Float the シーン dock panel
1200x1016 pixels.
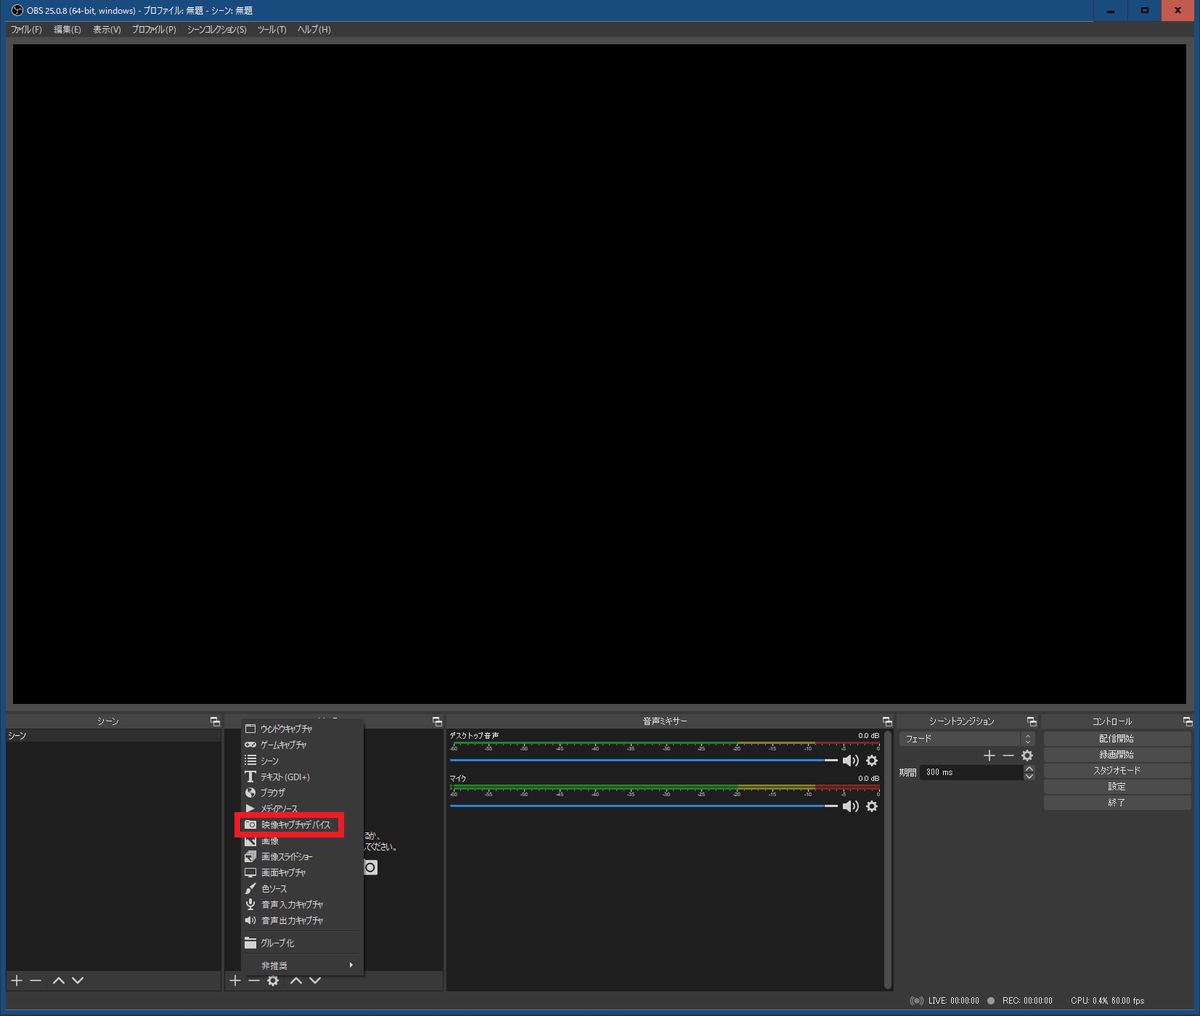point(215,721)
